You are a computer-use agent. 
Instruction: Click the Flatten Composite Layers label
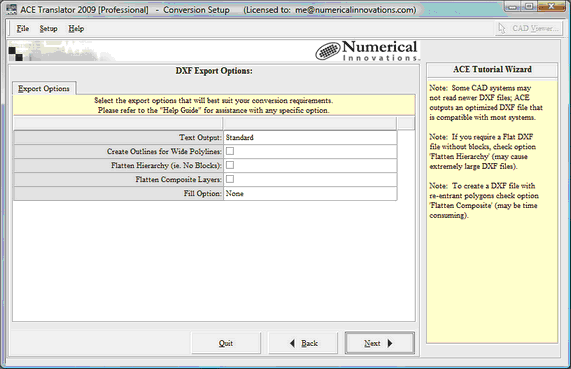(x=178, y=179)
